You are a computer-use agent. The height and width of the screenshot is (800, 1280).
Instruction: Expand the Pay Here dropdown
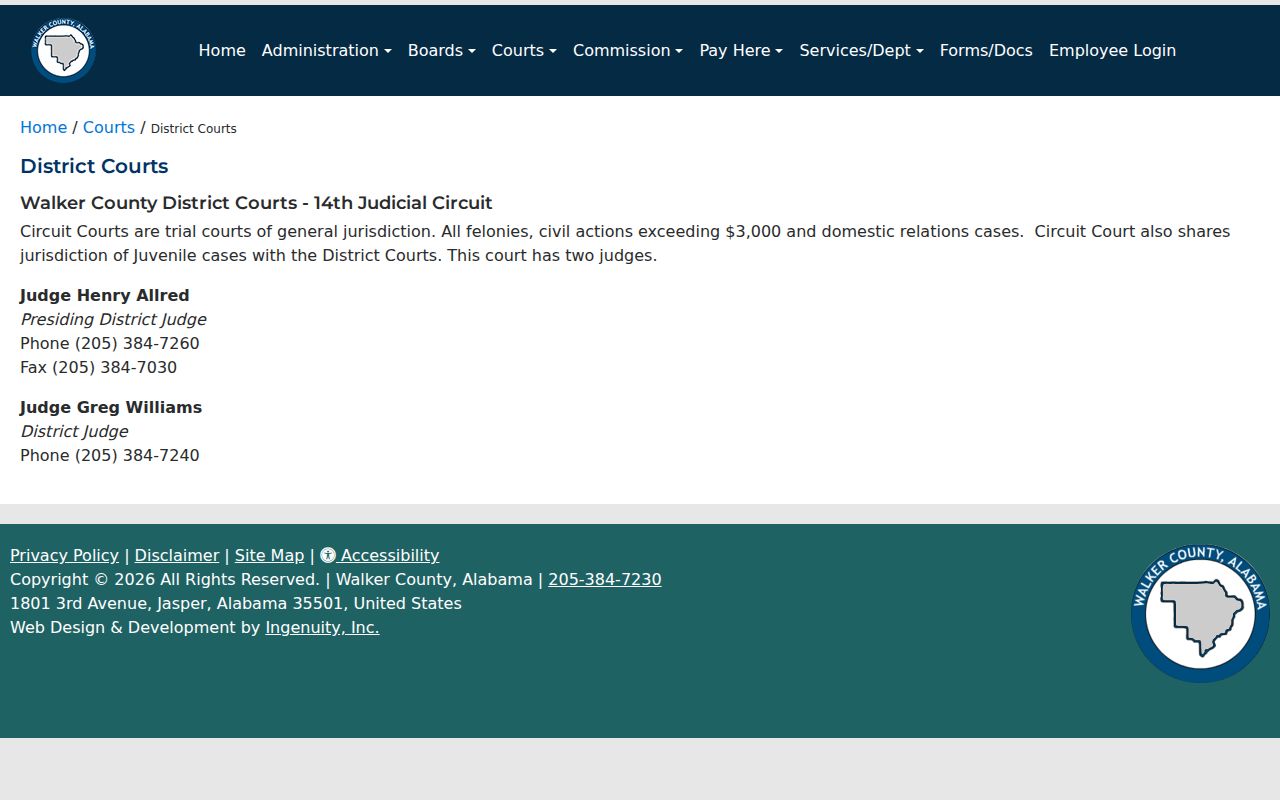[741, 50]
